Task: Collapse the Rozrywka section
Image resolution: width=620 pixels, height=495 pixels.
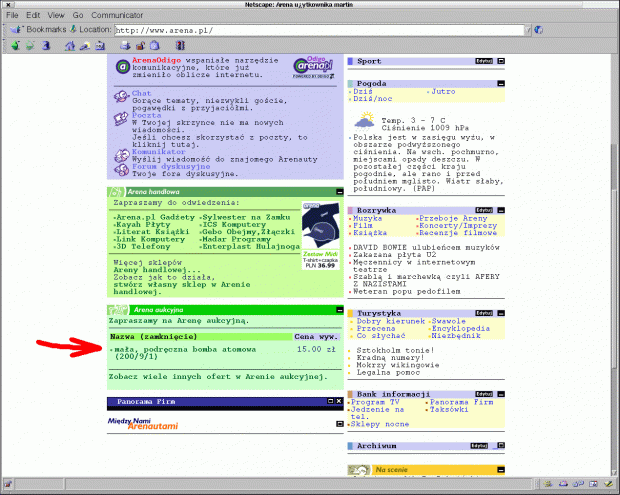Action: [501, 210]
